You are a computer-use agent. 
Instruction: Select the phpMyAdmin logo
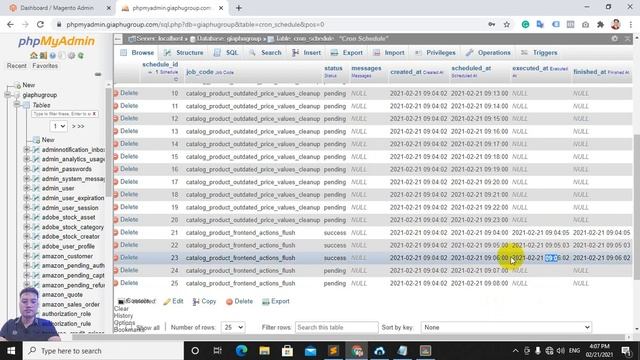pos(56,41)
